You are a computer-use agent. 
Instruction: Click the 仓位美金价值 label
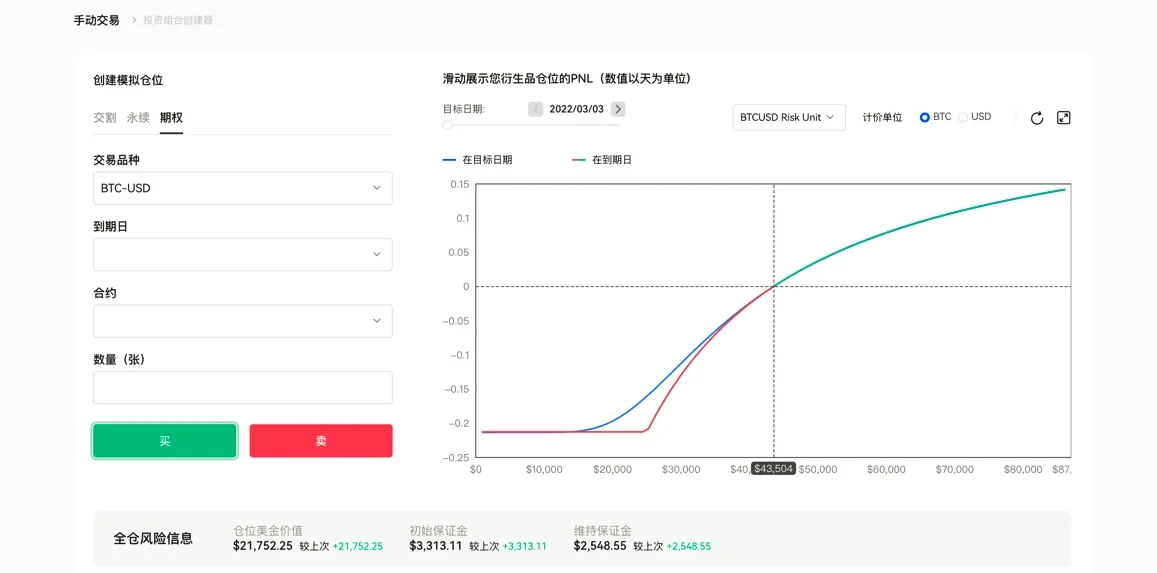pos(268,530)
